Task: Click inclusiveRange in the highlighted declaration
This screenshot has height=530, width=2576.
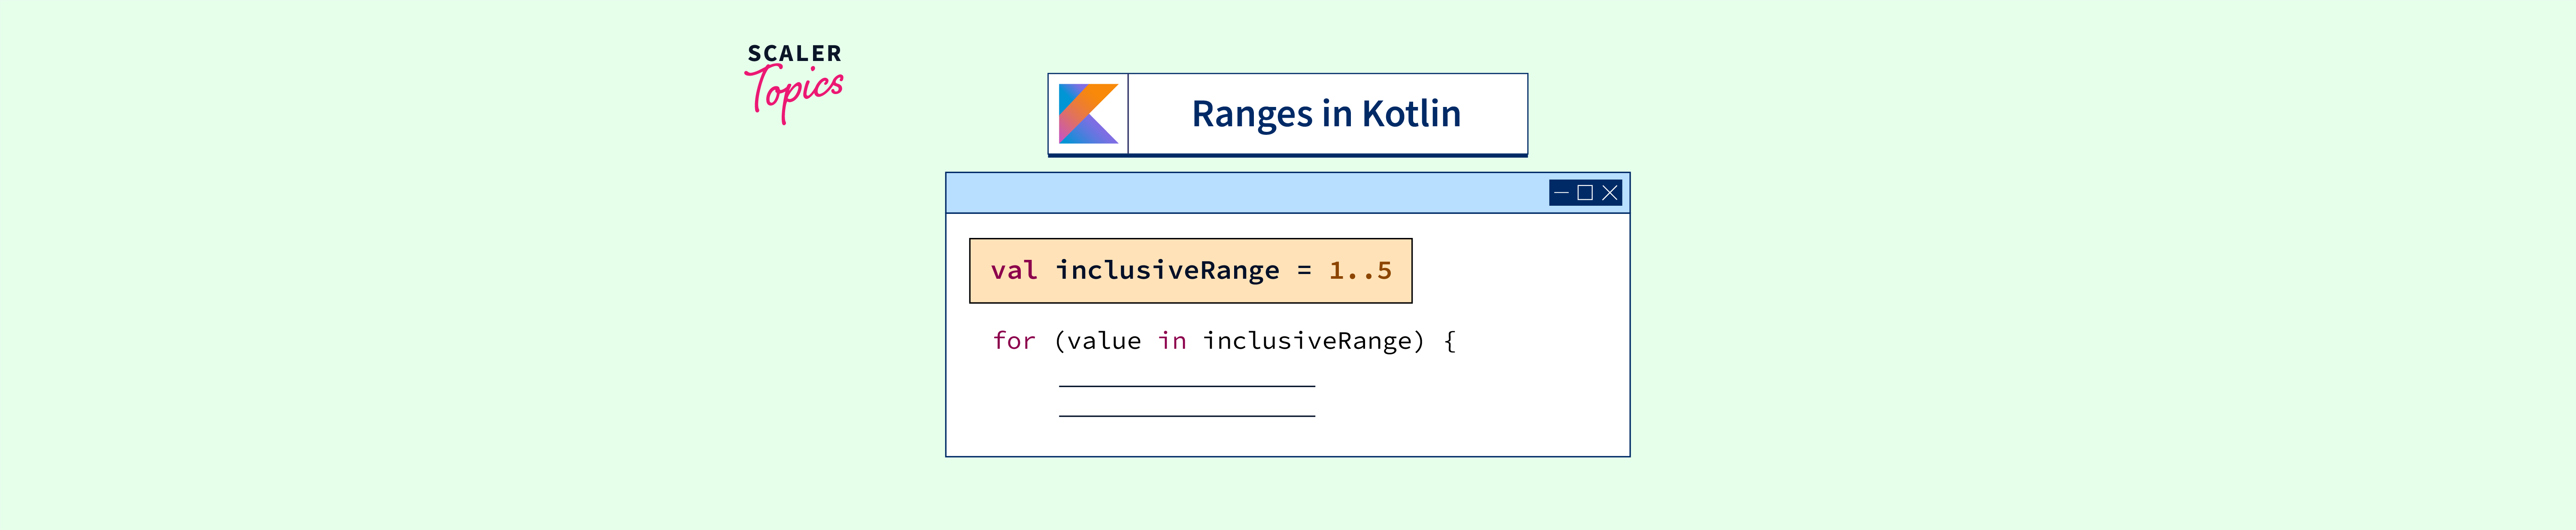Action: tap(1167, 271)
